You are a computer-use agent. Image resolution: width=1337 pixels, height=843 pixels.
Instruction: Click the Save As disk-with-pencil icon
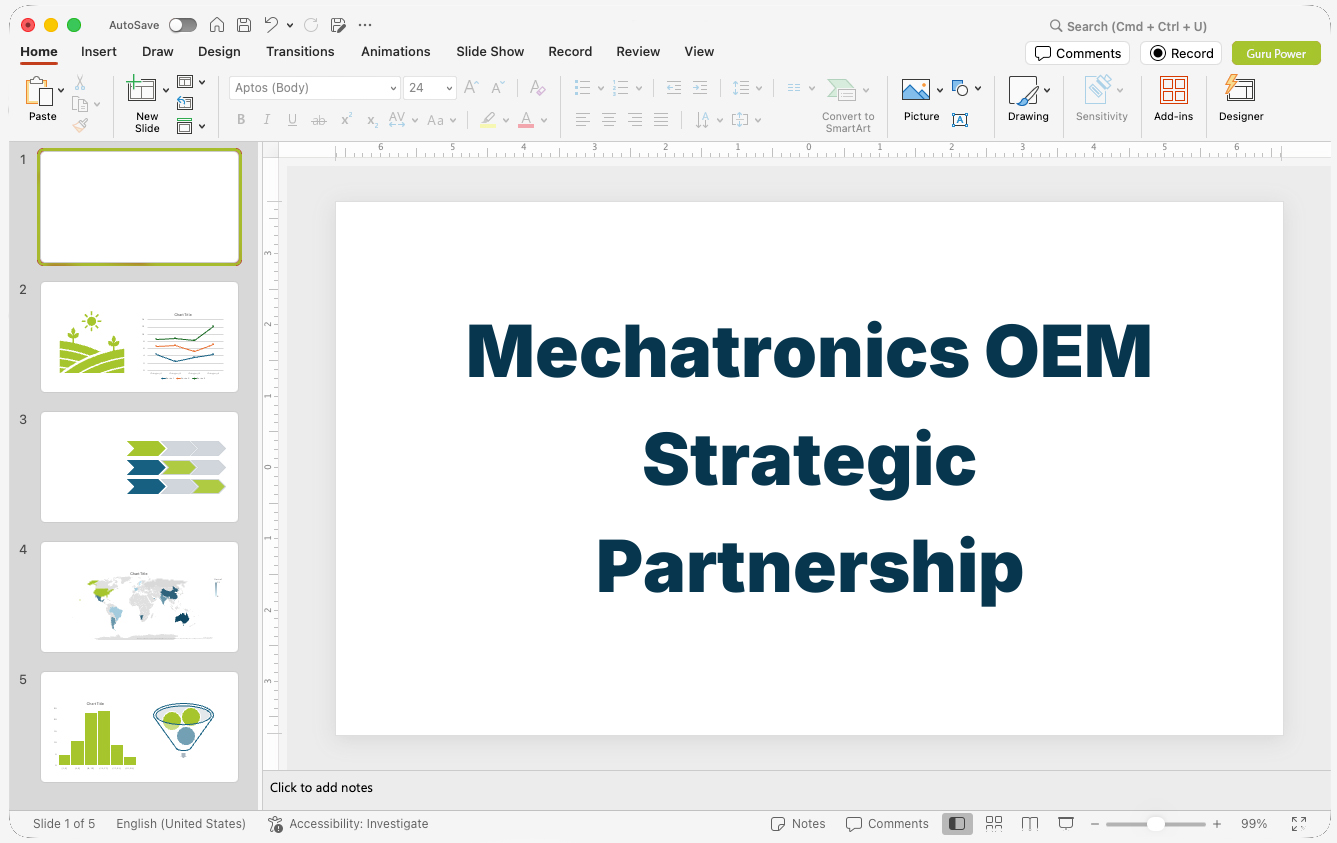338,25
